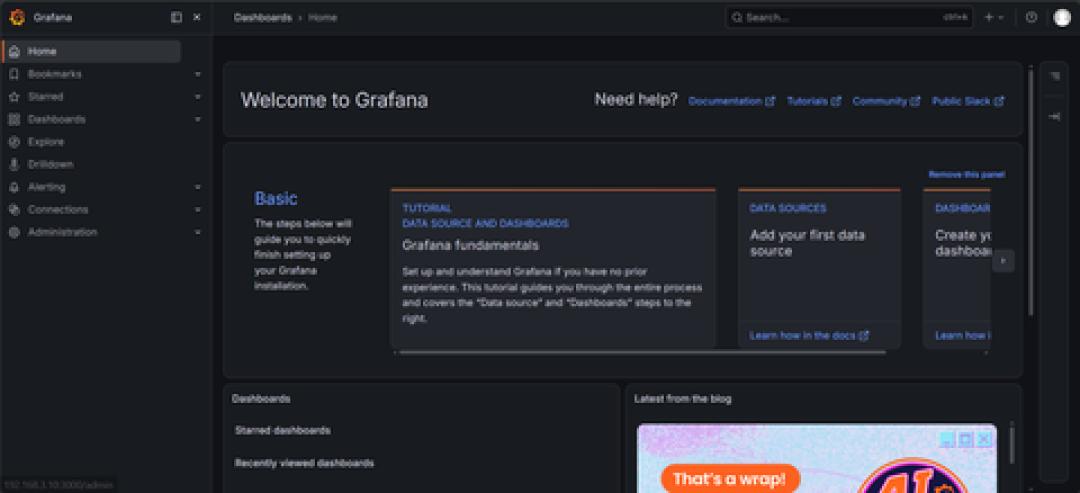Open the user profile avatar
The image size is (1080, 493).
point(1061,17)
